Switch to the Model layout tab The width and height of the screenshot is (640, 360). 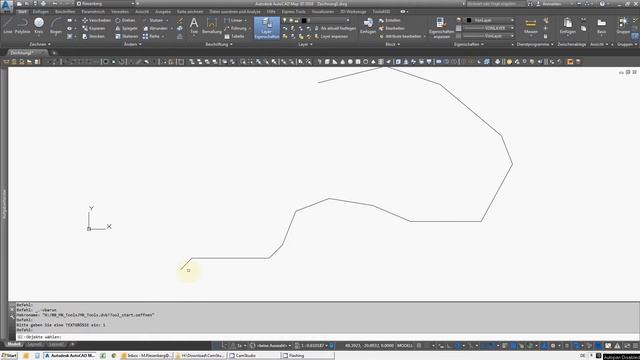pyautogui.click(x=13, y=344)
